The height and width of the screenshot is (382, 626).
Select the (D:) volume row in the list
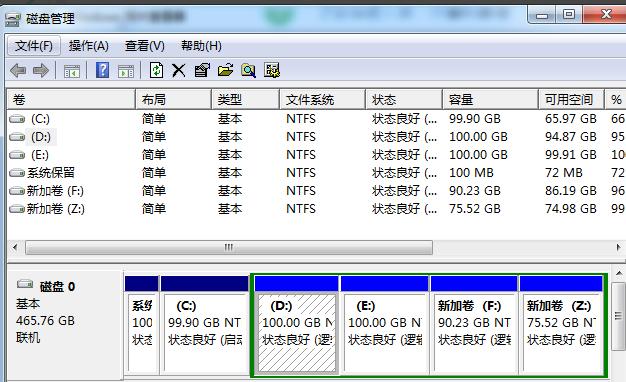pyautogui.click(x=317, y=137)
